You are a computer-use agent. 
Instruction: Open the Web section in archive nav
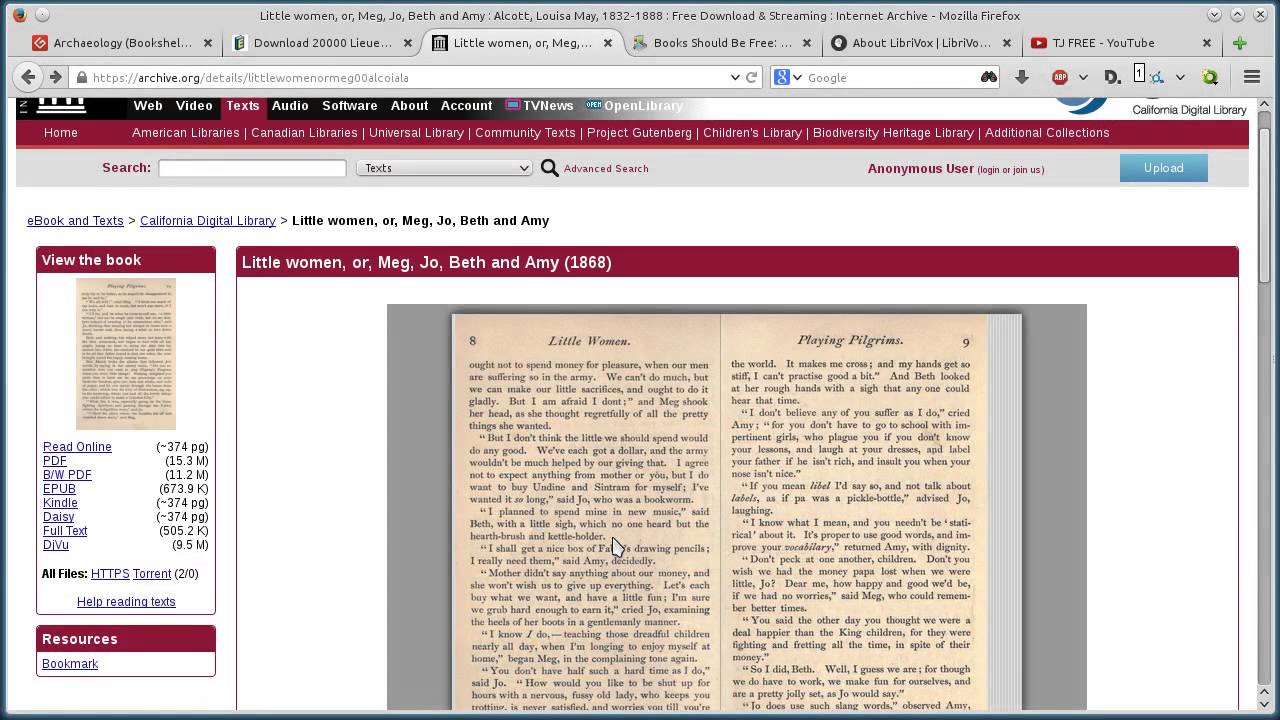point(148,105)
